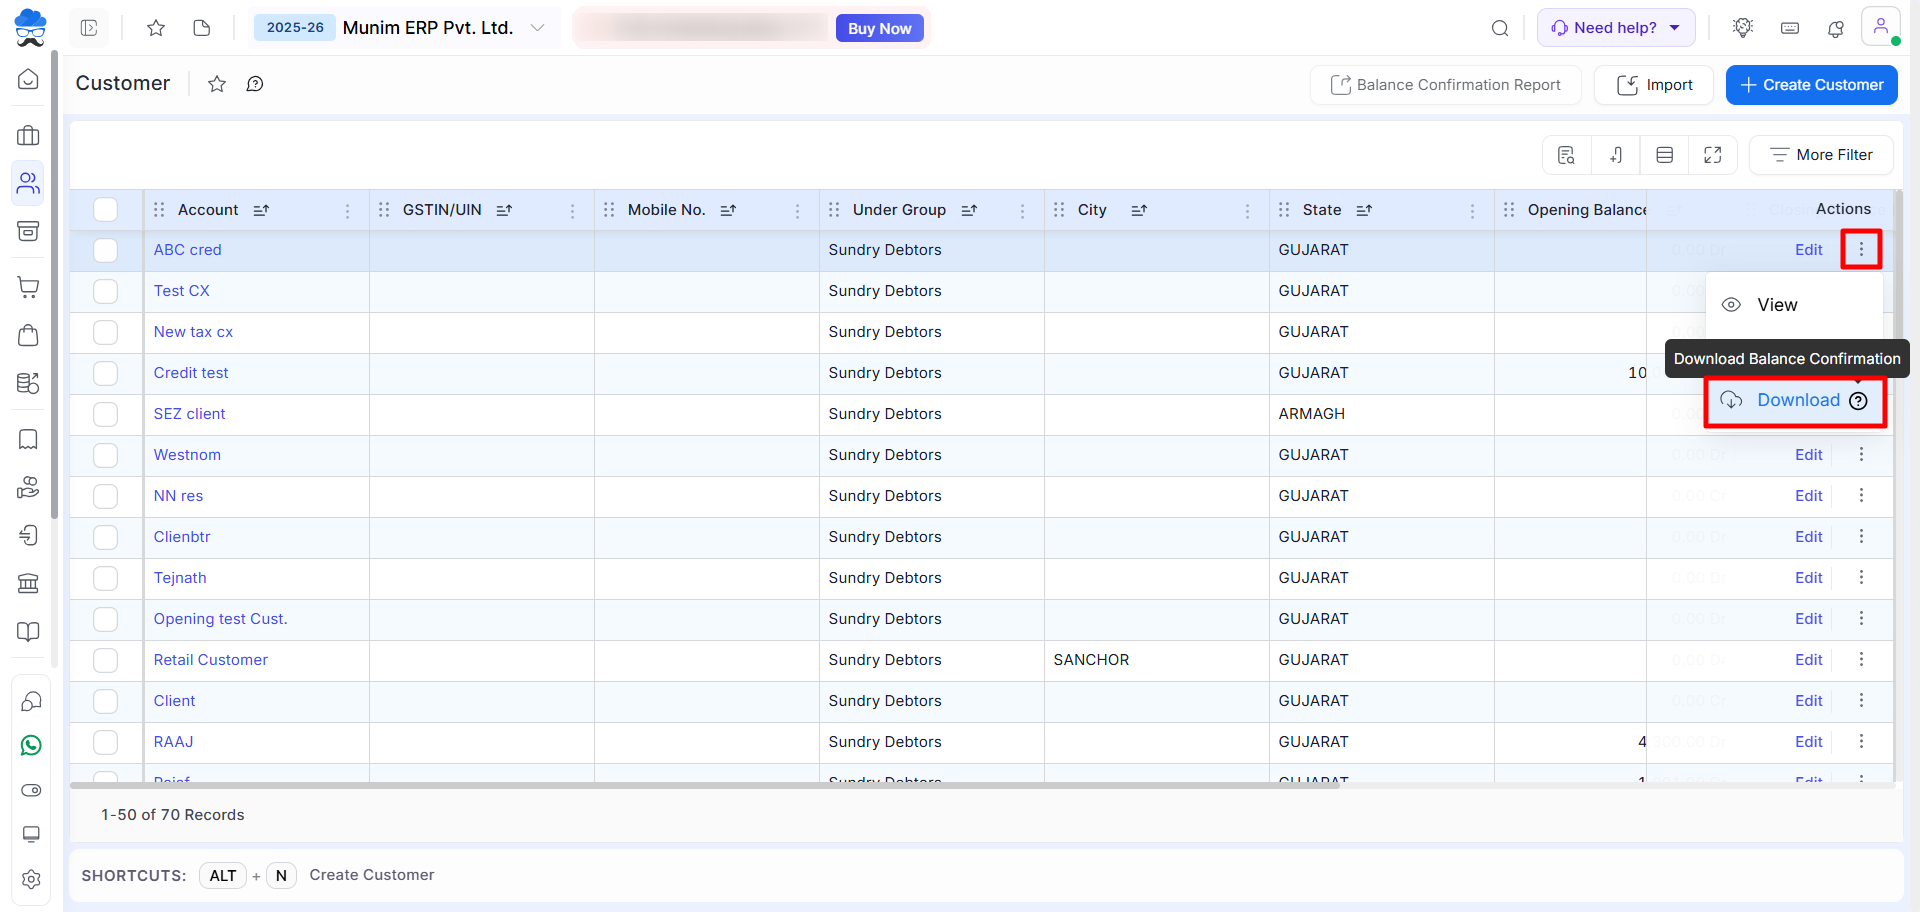This screenshot has width=1920, height=912.
Task: Open the search icon in top bar
Action: [x=1500, y=28]
